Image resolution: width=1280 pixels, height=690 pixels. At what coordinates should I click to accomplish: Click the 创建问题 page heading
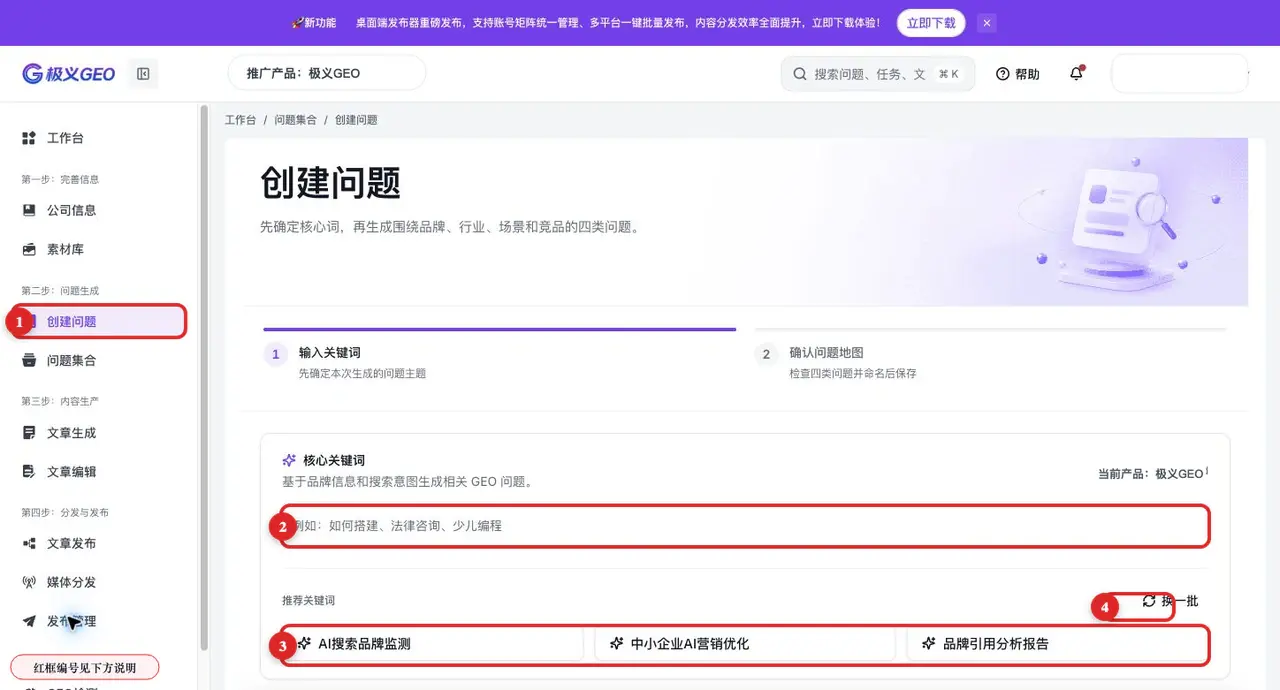(330, 183)
